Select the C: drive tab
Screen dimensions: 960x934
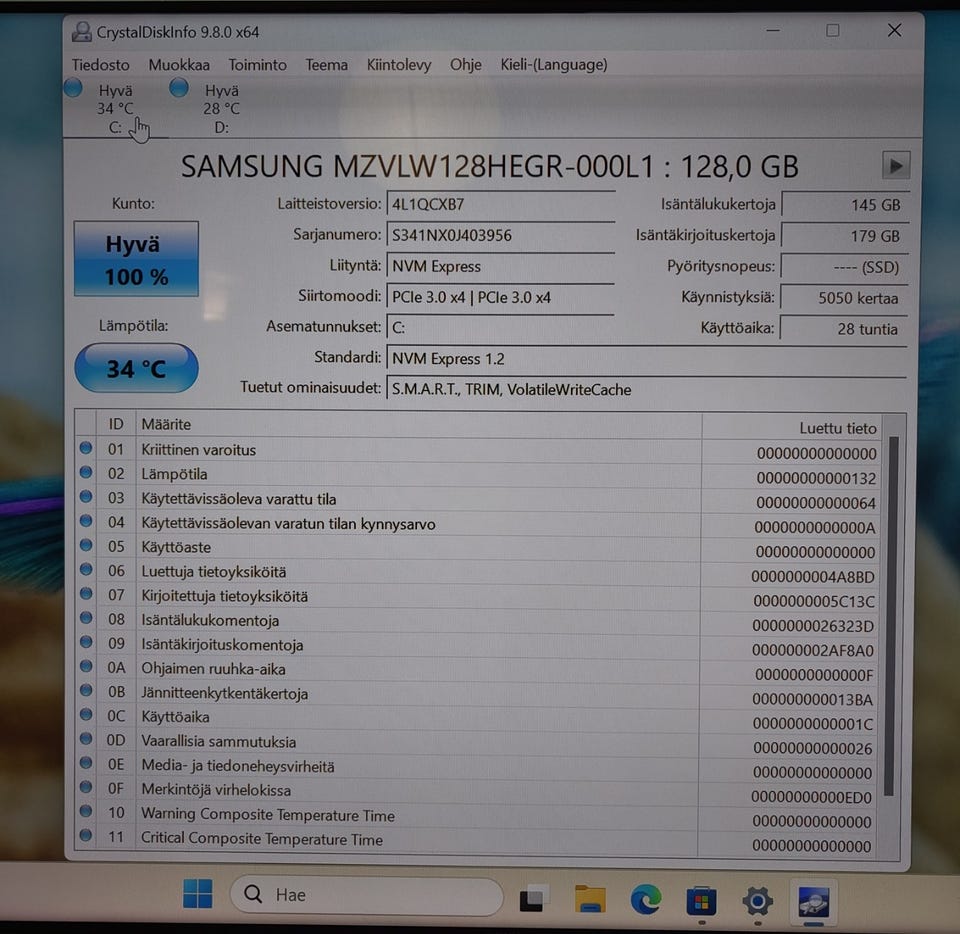click(x=115, y=108)
